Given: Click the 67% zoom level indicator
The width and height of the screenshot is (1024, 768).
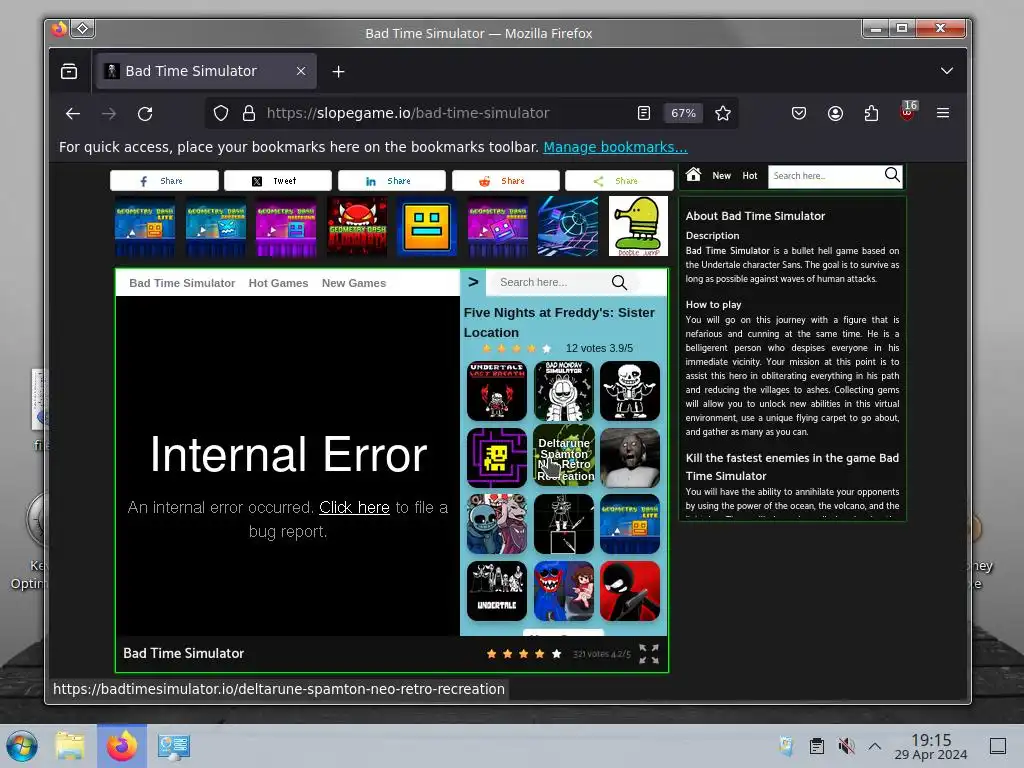Looking at the screenshot, I should (683, 114).
